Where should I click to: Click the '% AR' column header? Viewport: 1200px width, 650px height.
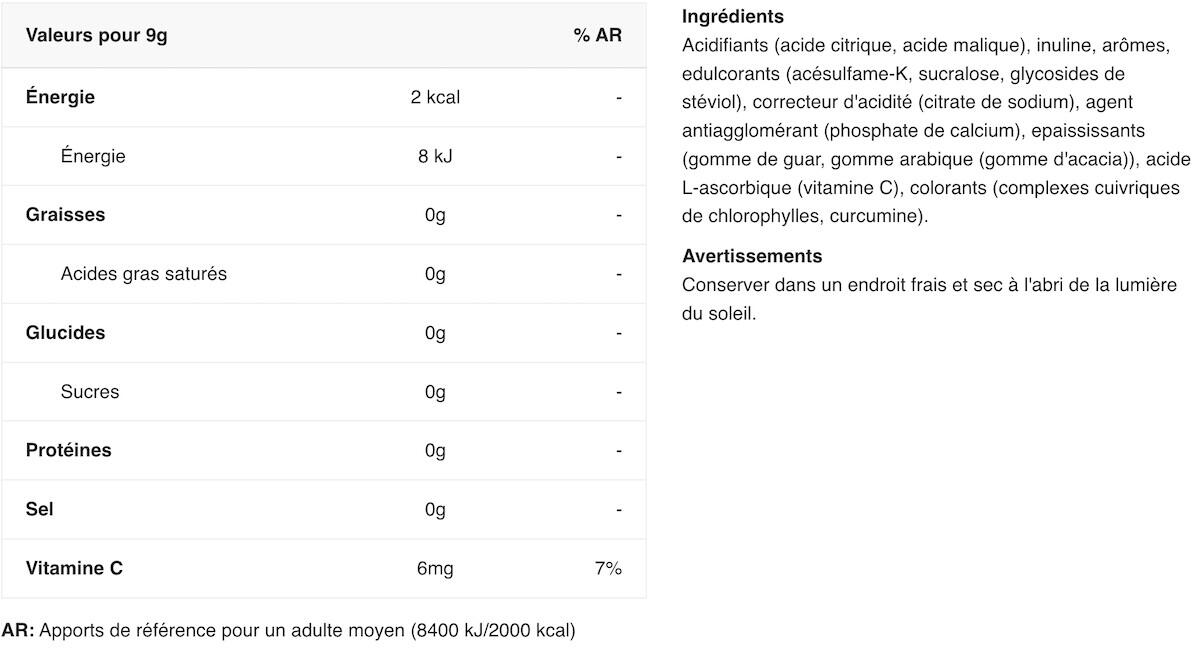pos(597,36)
